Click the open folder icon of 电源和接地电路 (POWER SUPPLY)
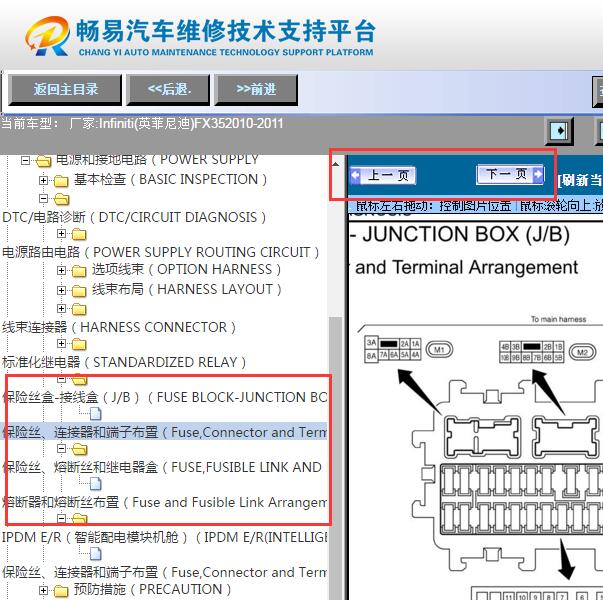 pos(43,161)
